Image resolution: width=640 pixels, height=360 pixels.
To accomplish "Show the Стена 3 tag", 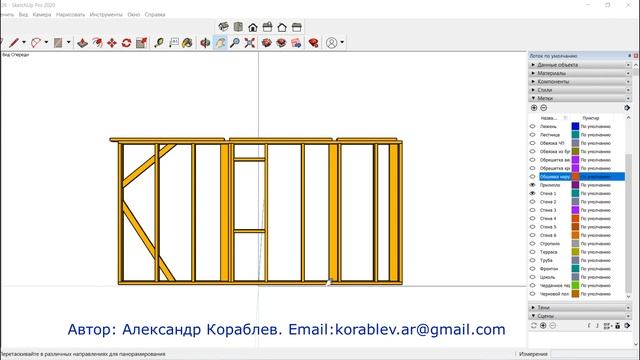I will [533, 210].
